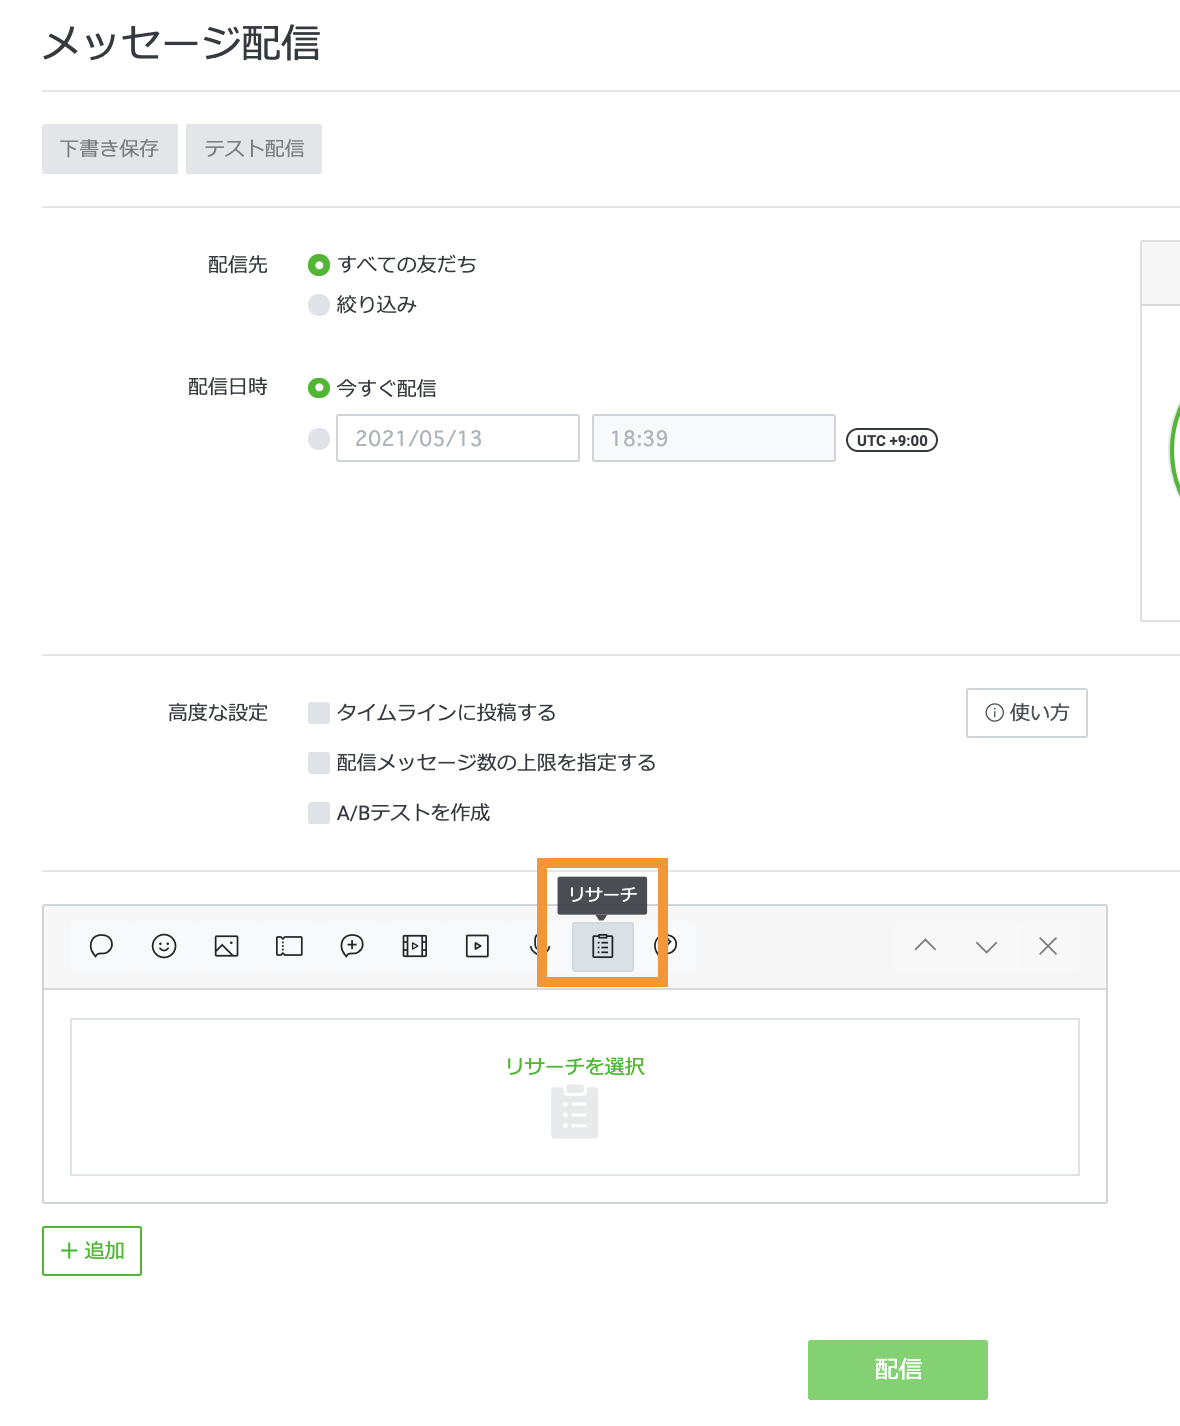Check 配信メッセージ数の上限を指定する option

click(x=319, y=763)
